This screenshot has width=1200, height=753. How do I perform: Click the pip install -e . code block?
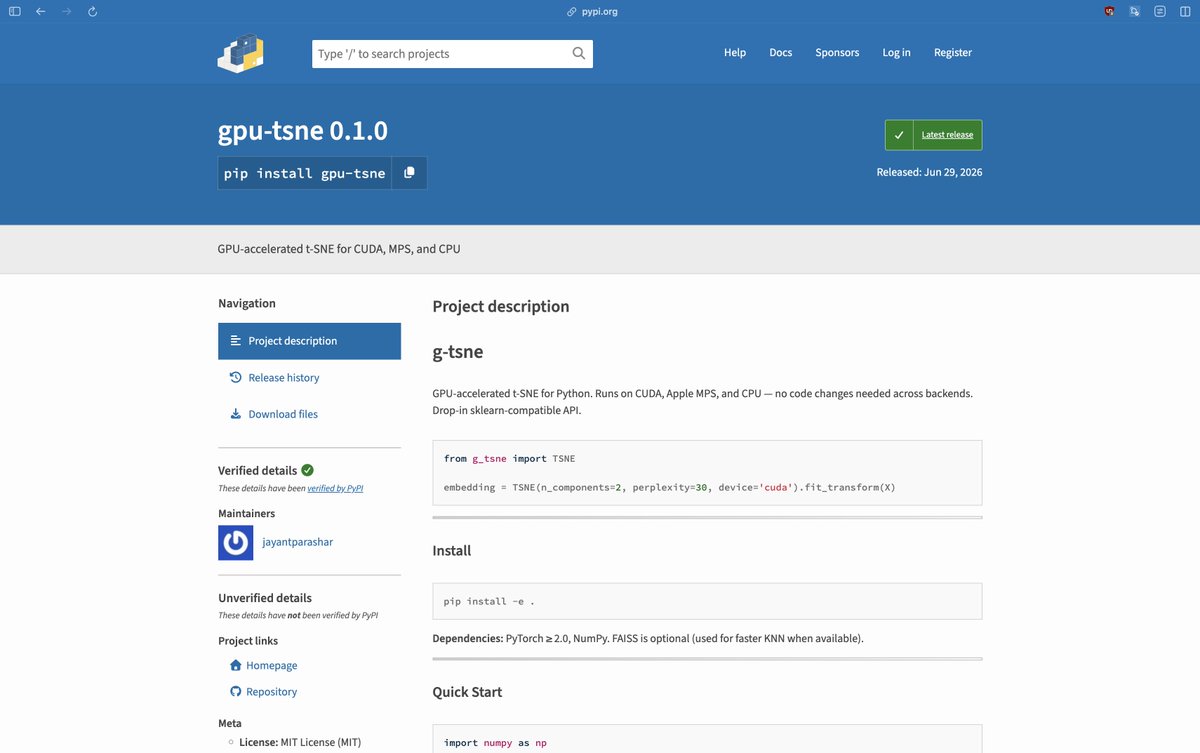707,601
